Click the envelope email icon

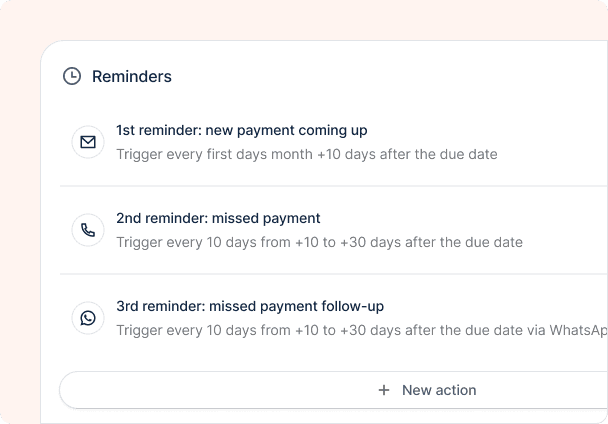(88, 142)
